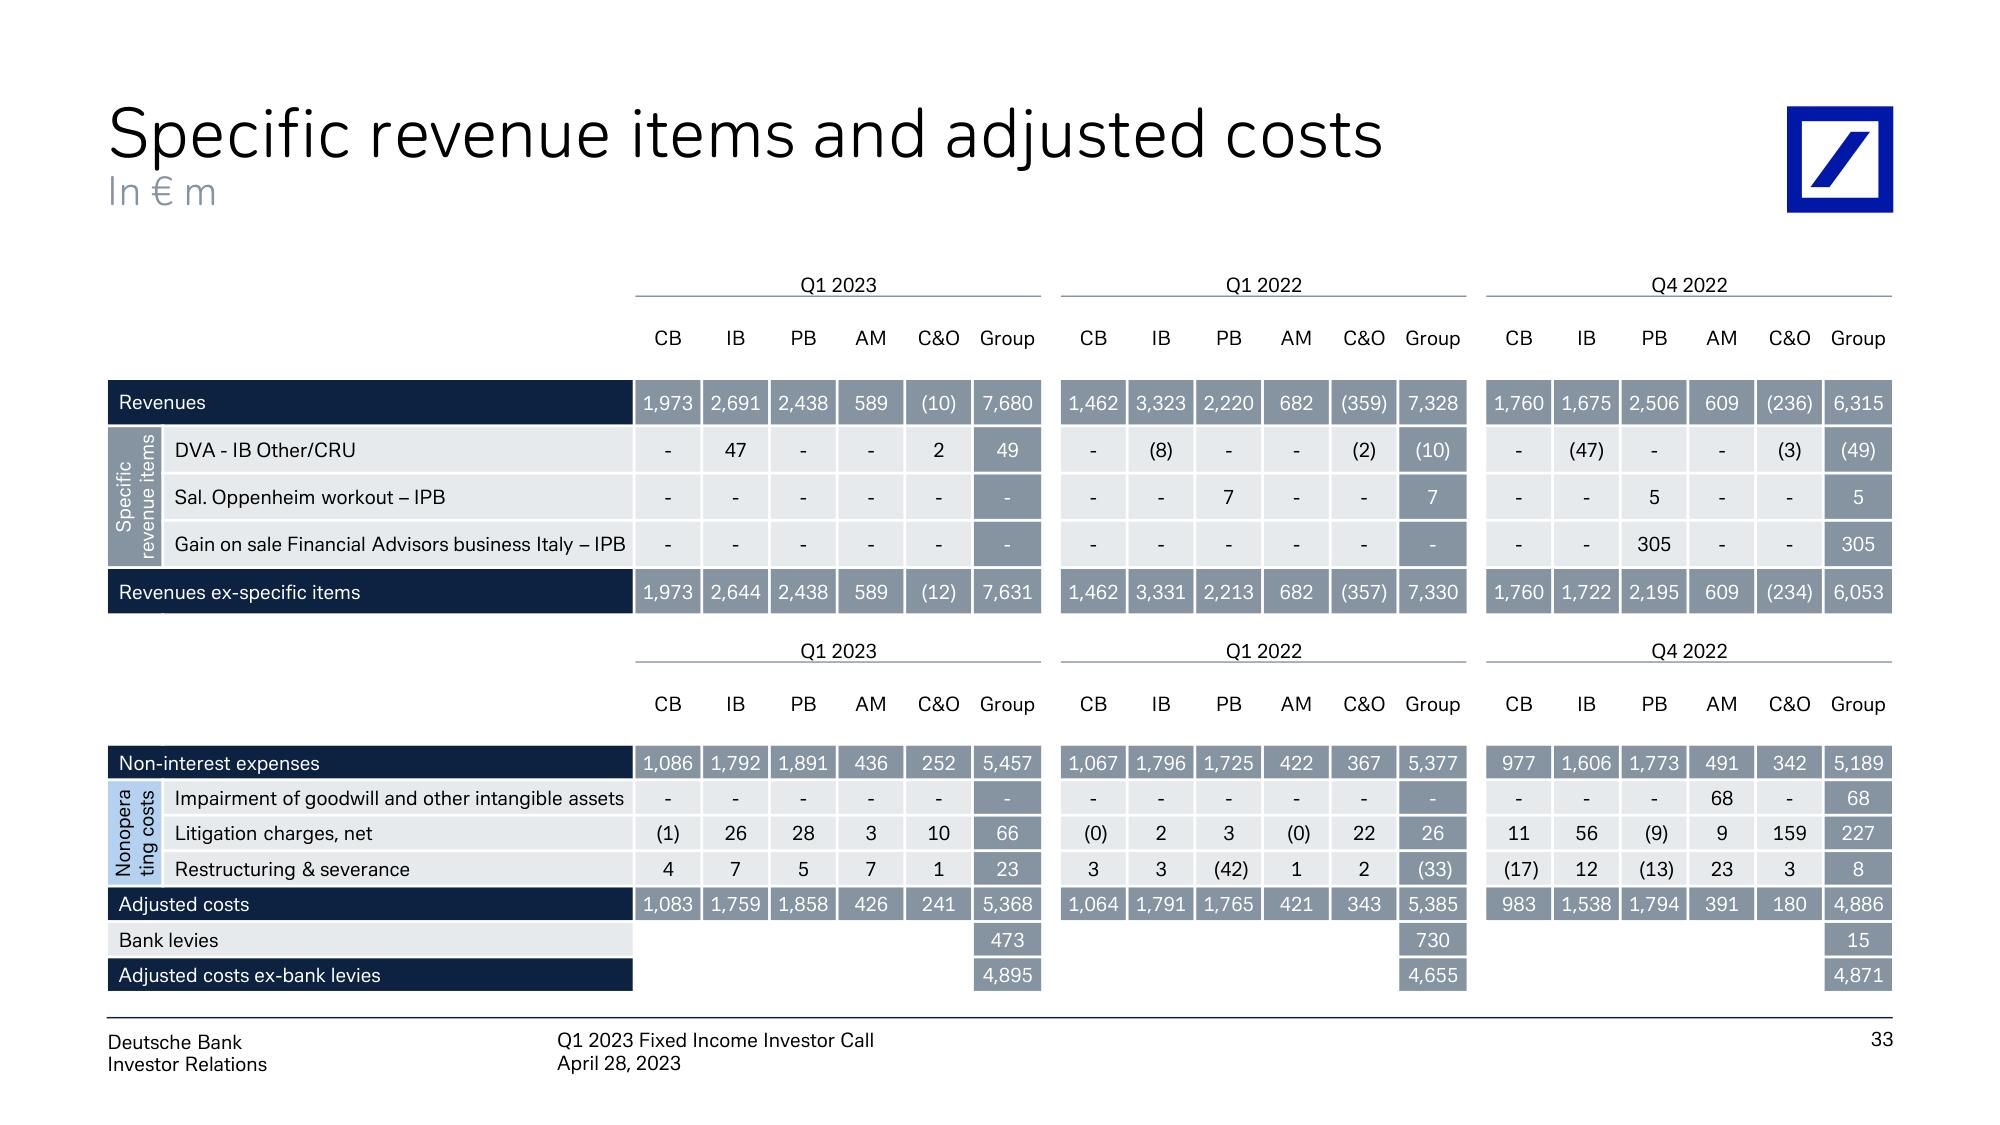The image size is (2000, 1125).
Task: Click Q1 2022 C&O revenues value (359)
Action: click(1364, 403)
